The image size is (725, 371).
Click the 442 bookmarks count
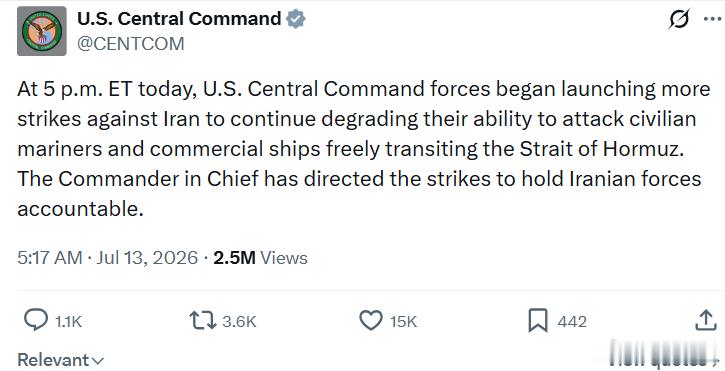[x=572, y=322]
